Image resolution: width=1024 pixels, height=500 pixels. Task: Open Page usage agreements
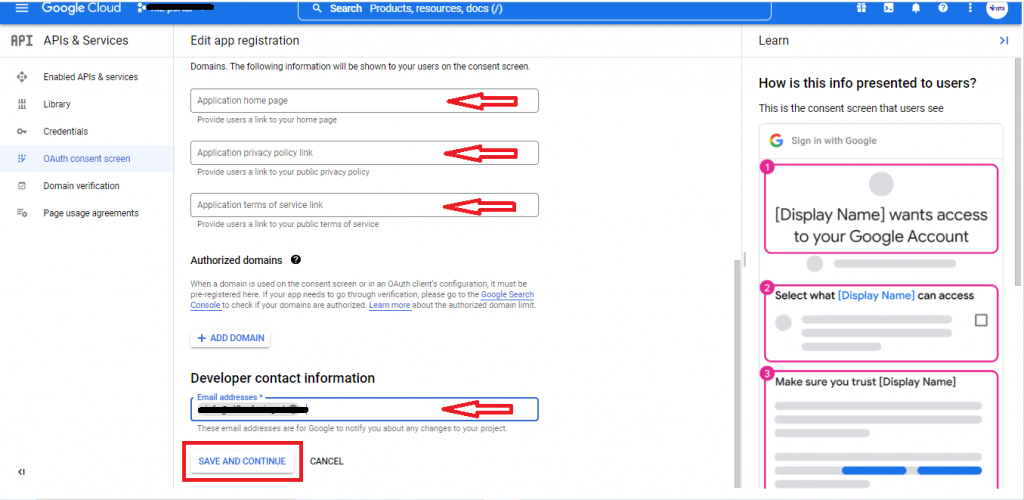pyautogui.click(x=91, y=213)
